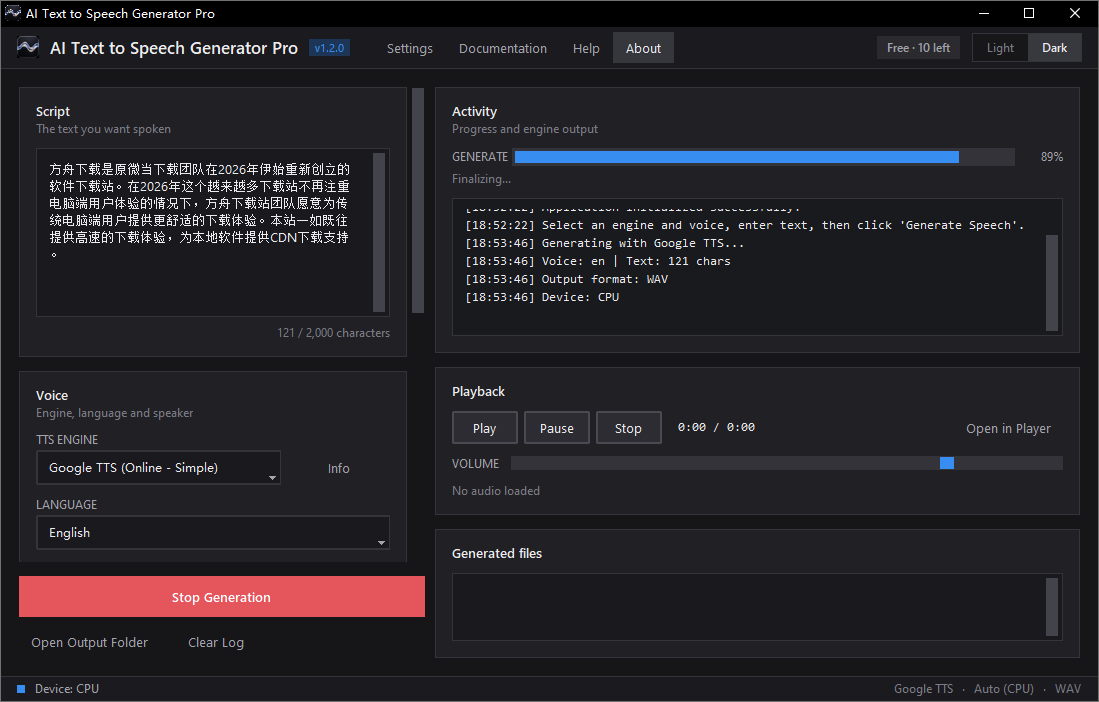Click the Free 10 left quota badge

(918, 48)
